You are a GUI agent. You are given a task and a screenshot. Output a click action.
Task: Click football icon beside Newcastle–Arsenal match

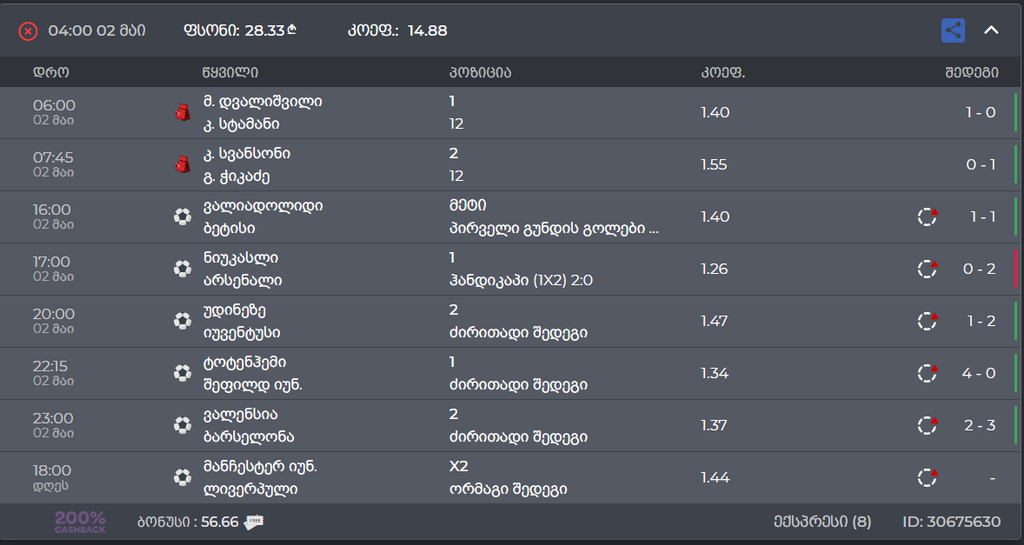pyautogui.click(x=182, y=269)
